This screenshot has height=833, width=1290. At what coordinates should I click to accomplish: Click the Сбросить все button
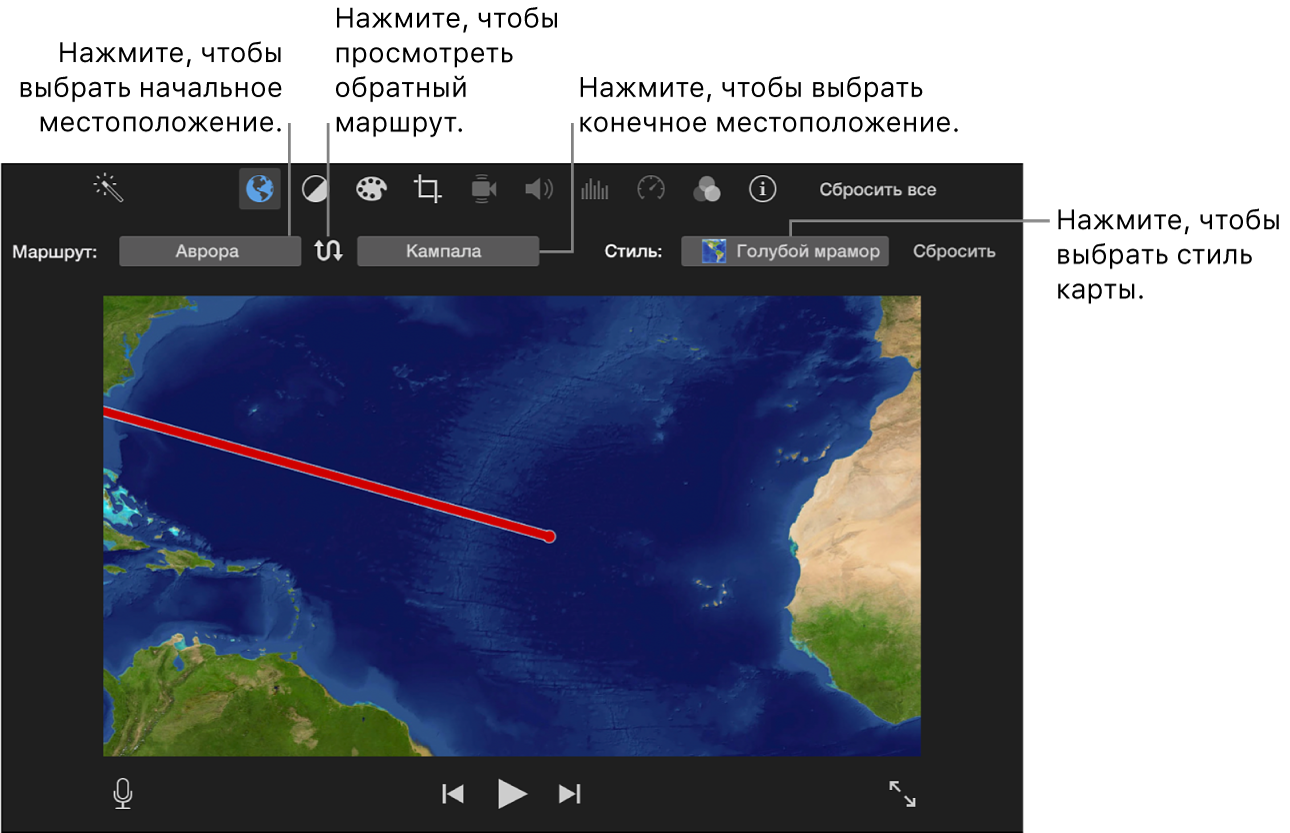[878, 189]
